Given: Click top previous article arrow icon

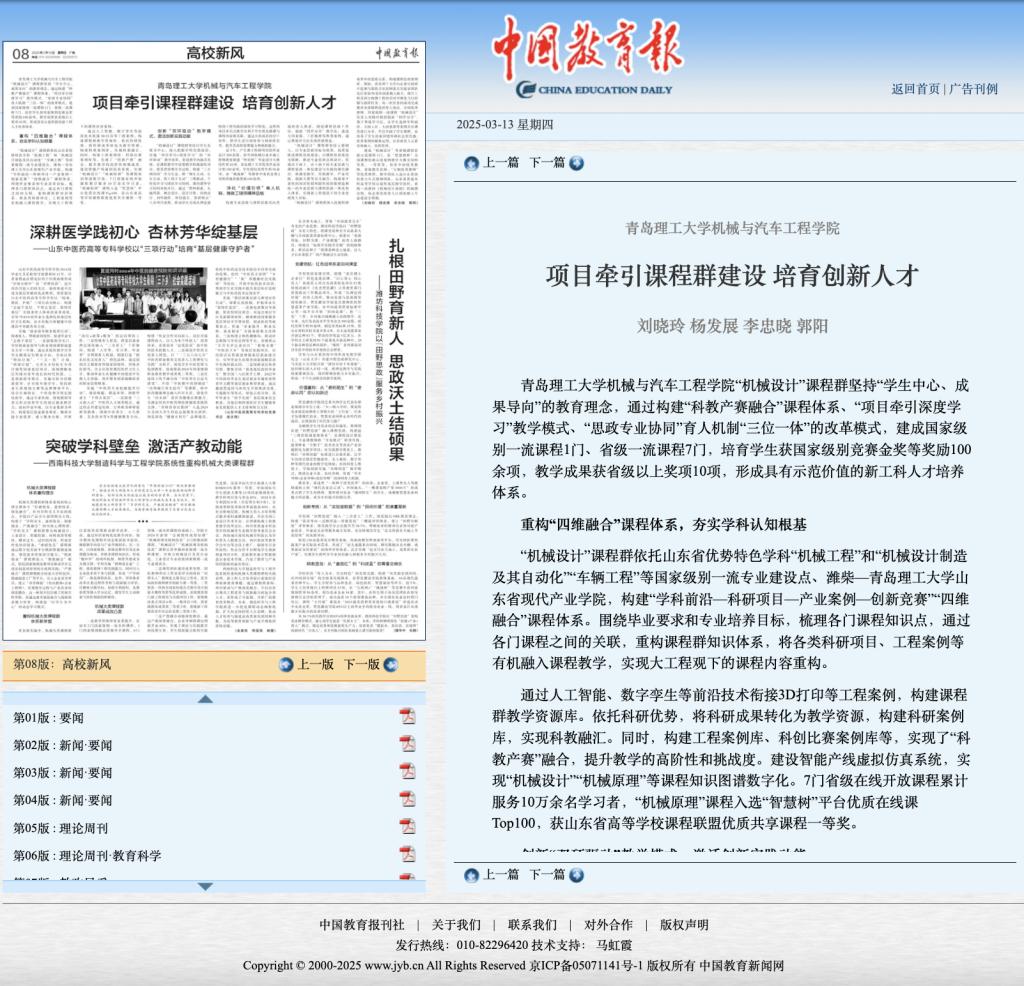Looking at the screenshot, I should point(471,163).
